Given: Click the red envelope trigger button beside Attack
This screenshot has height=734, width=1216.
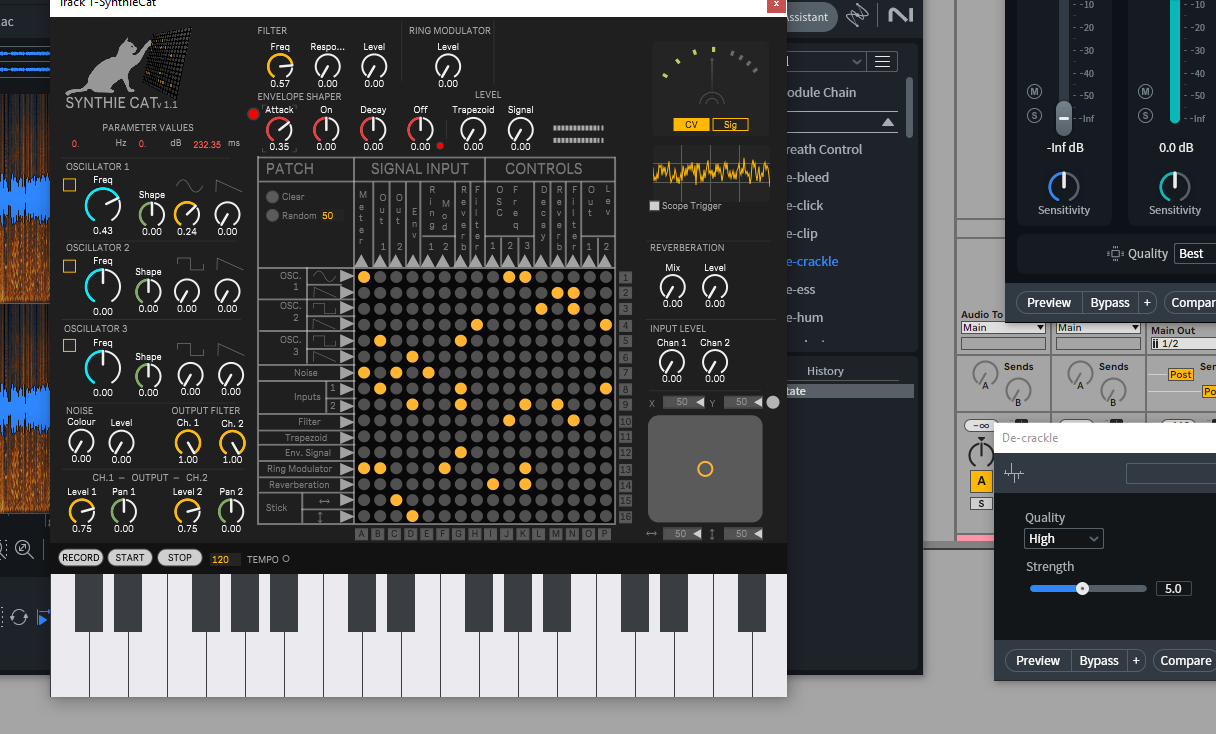Looking at the screenshot, I should tap(253, 114).
